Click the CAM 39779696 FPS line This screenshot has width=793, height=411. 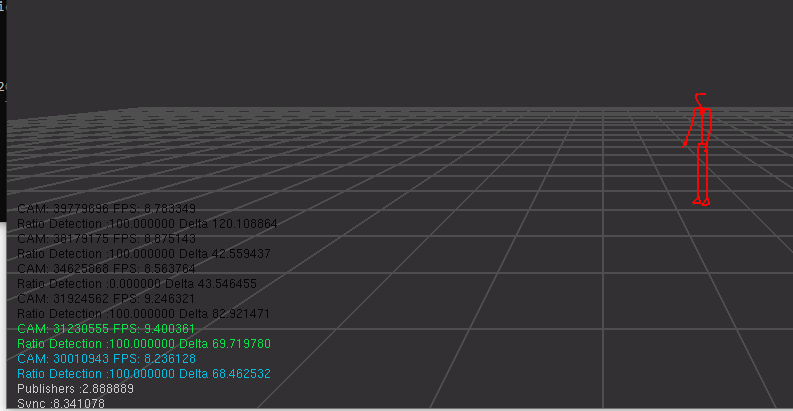click(x=106, y=209)
